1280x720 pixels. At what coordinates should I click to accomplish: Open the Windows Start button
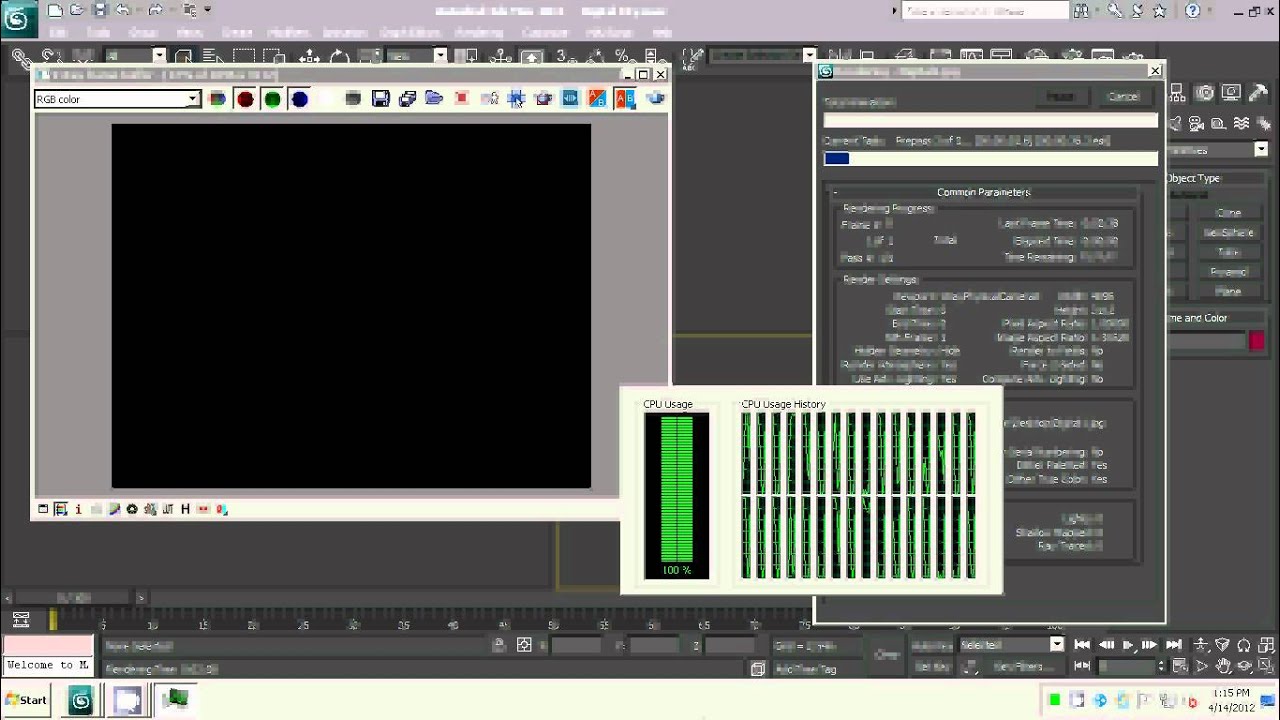25,700
